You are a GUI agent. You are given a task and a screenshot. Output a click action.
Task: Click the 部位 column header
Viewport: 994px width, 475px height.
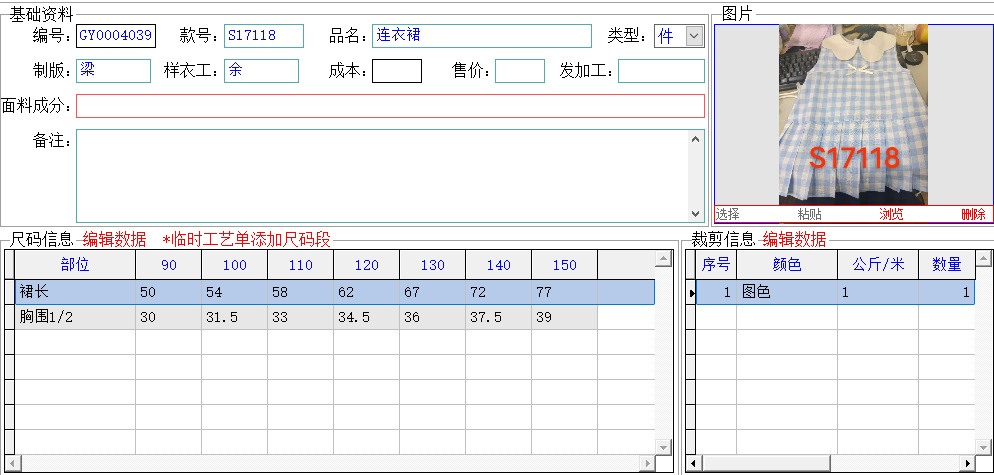75,264
